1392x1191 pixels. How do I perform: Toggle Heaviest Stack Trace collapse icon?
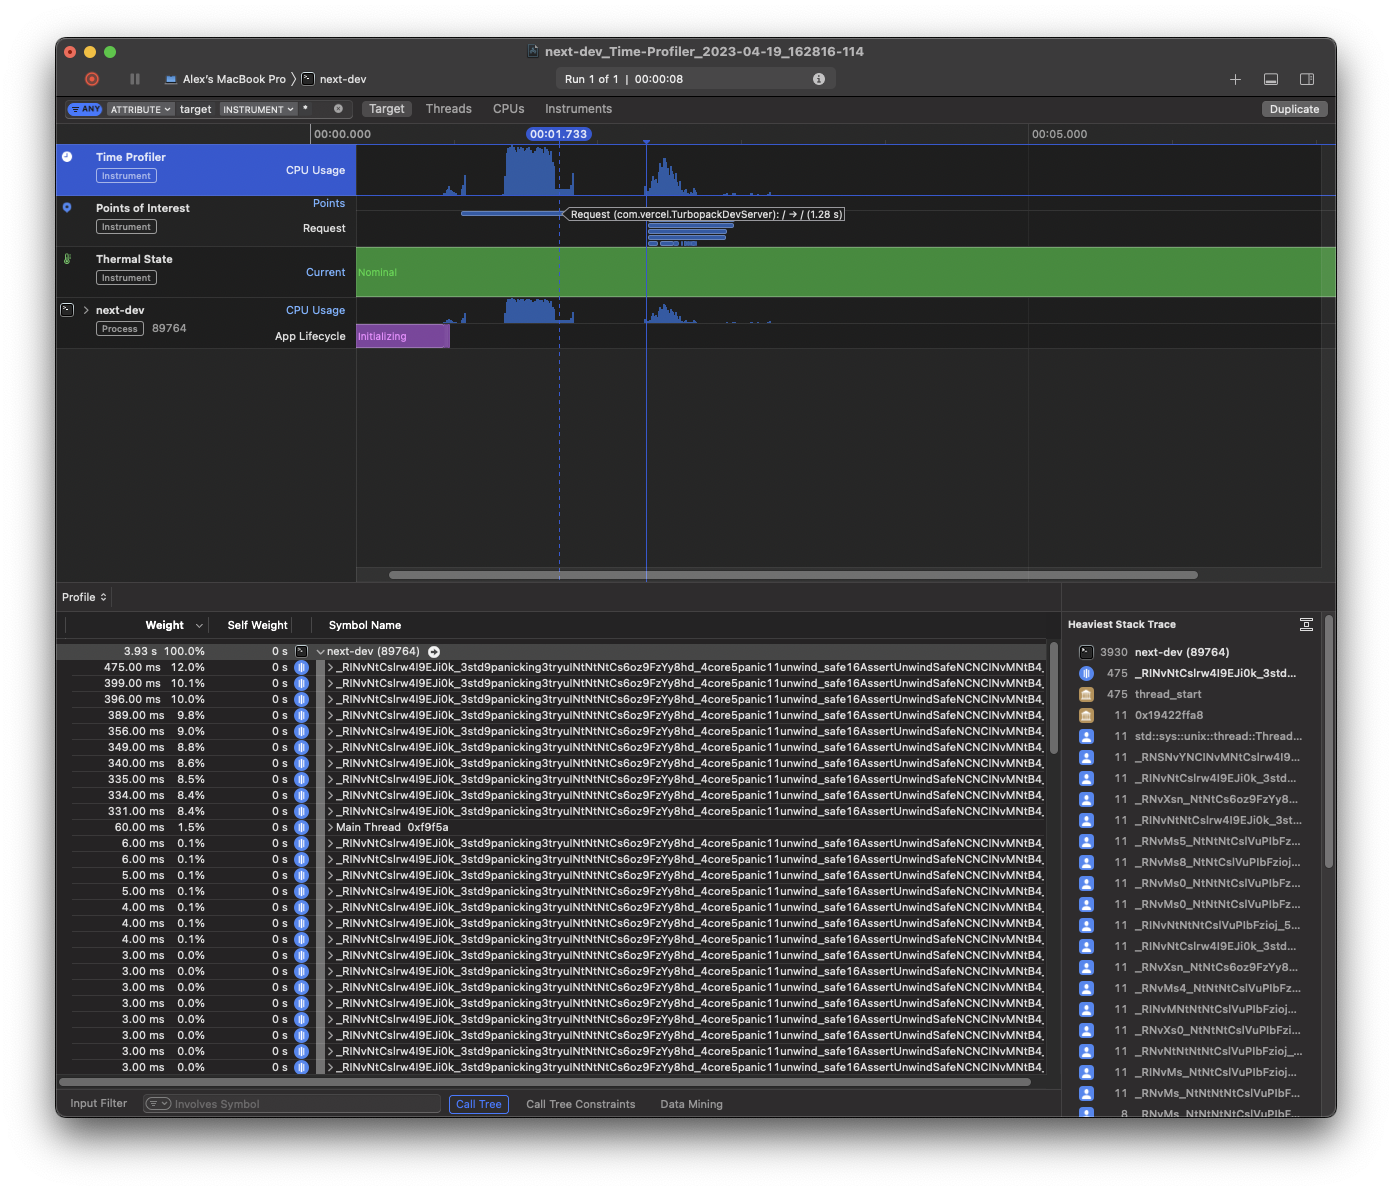click(x=1306, y=624)
